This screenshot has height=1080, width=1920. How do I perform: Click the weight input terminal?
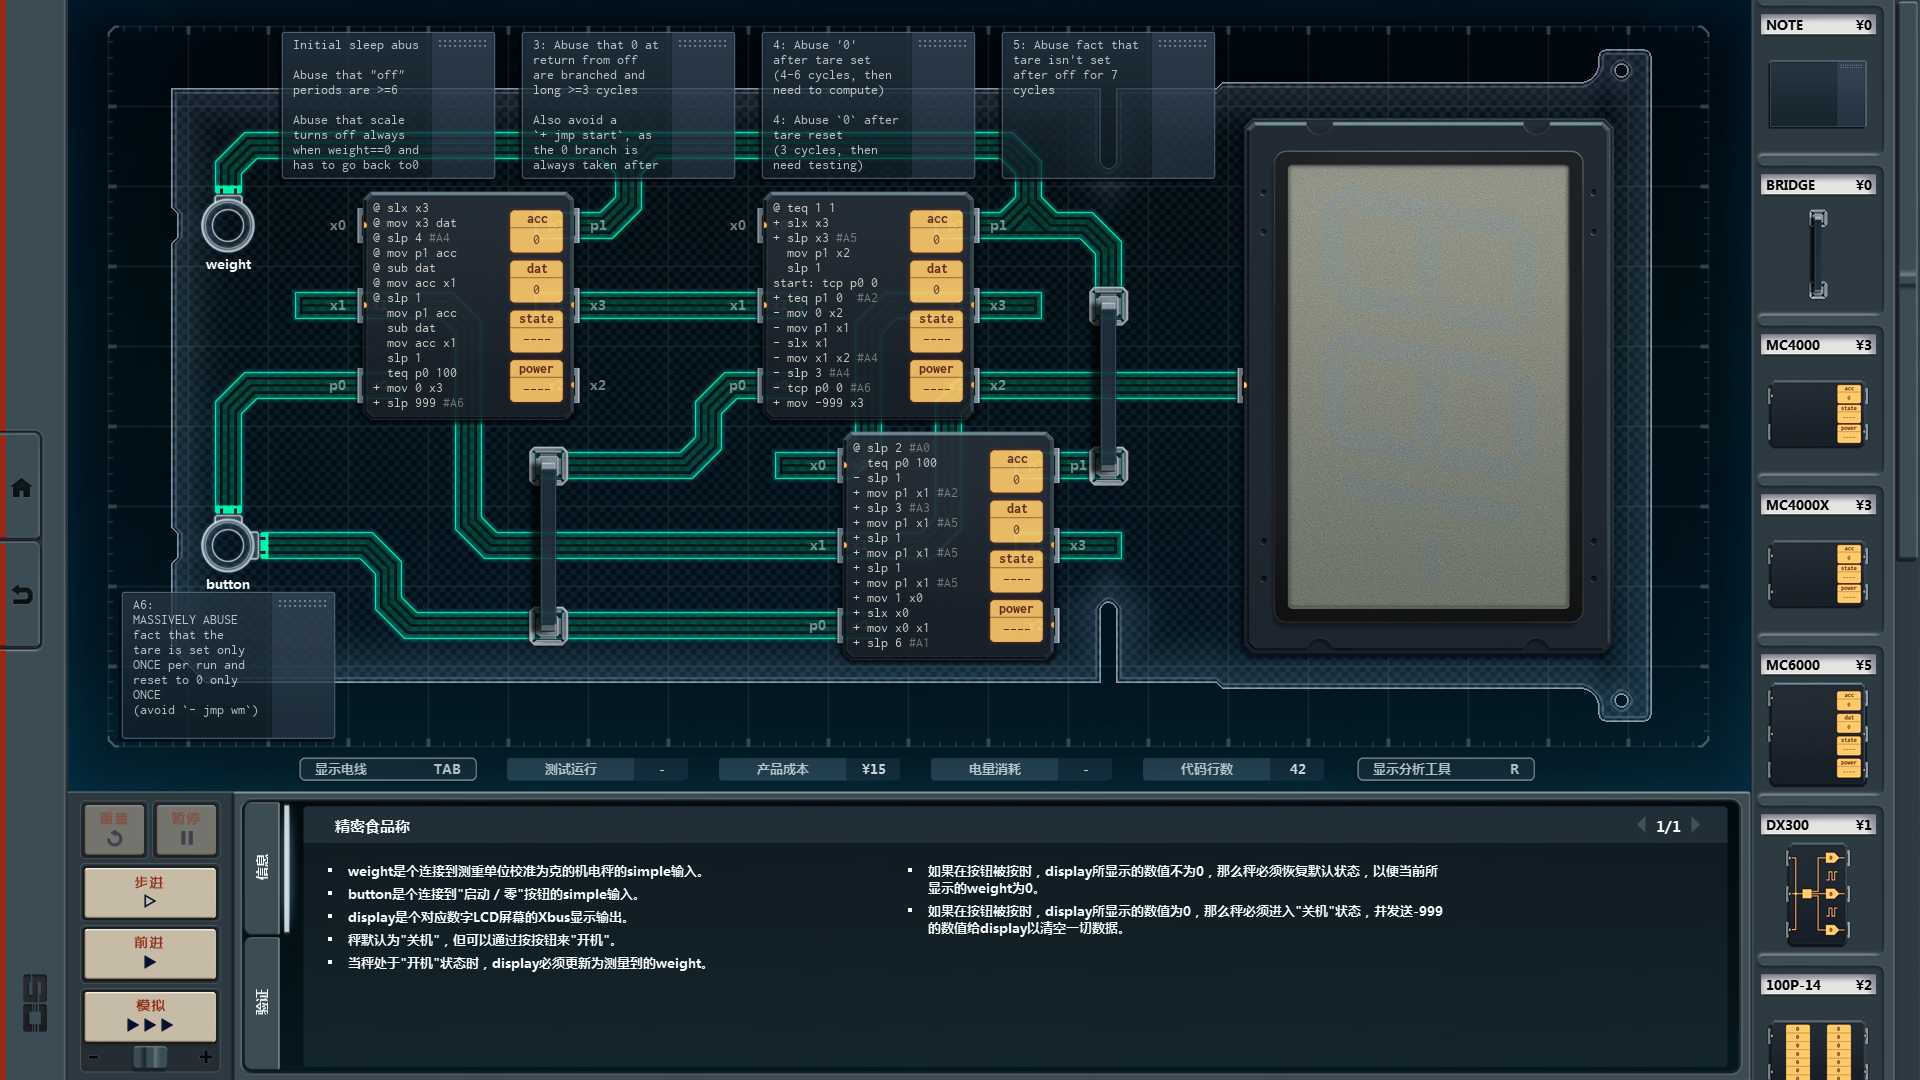[x=228, y=226]
